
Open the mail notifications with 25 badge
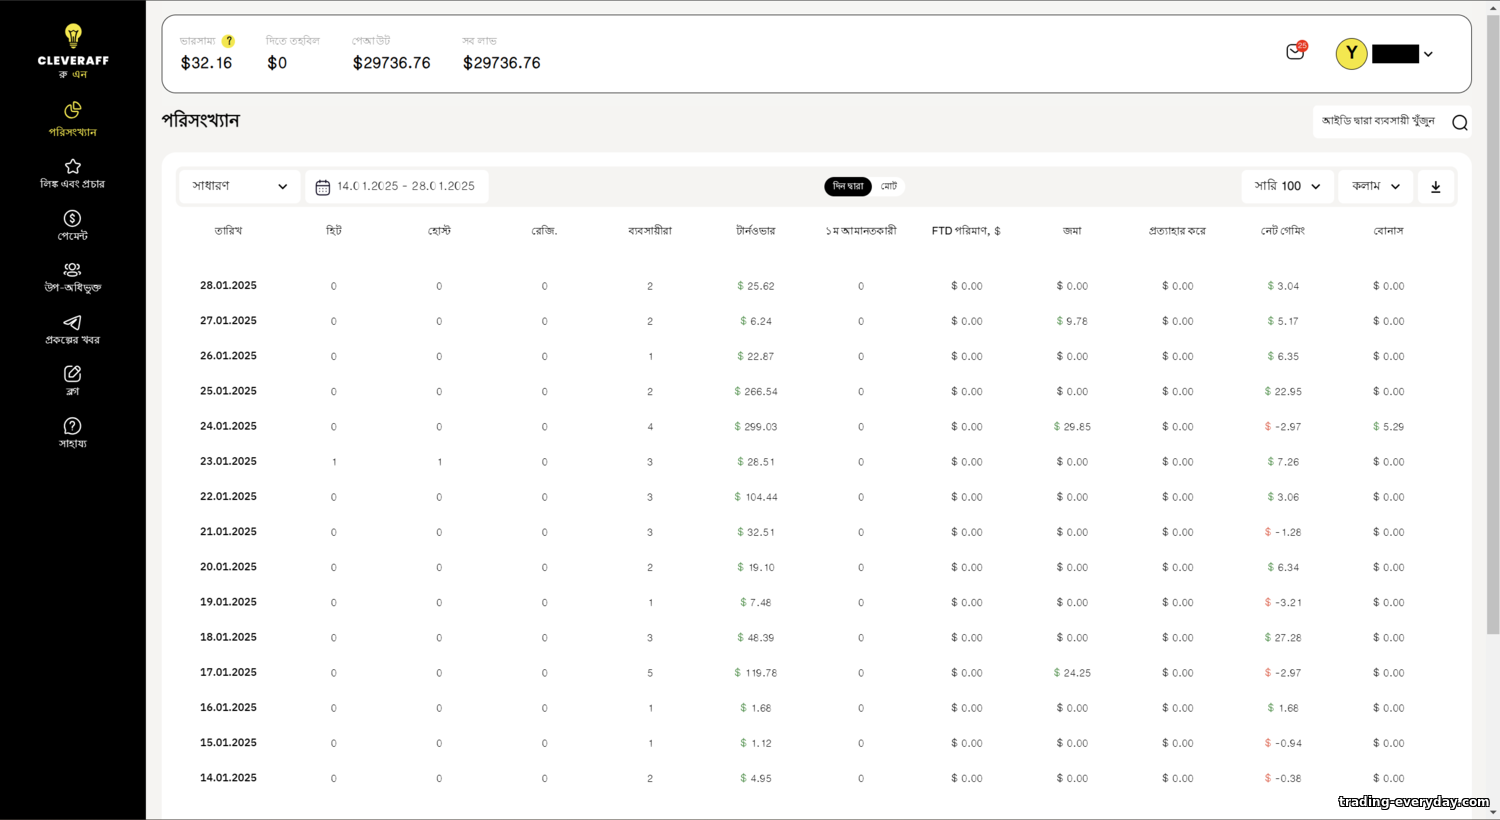[x=1296, y=52]
